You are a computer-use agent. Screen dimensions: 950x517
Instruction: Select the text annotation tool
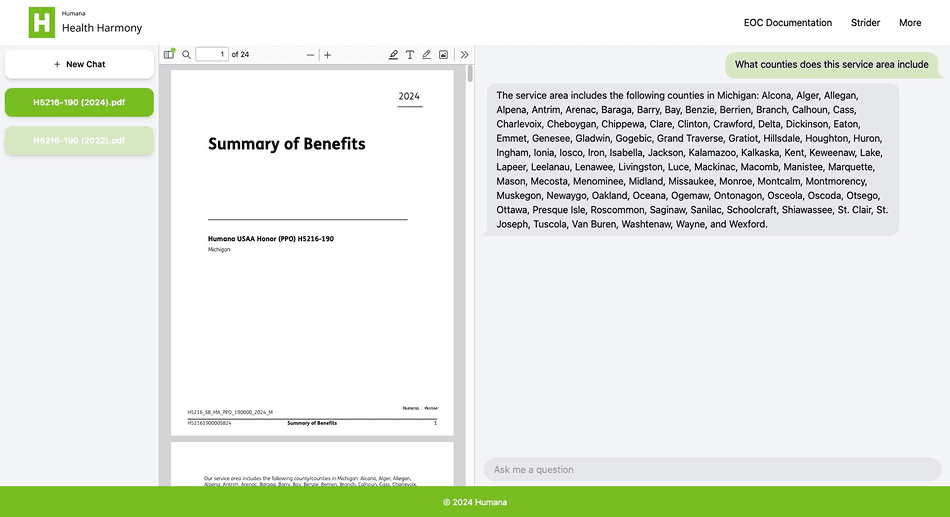[410, 55]
